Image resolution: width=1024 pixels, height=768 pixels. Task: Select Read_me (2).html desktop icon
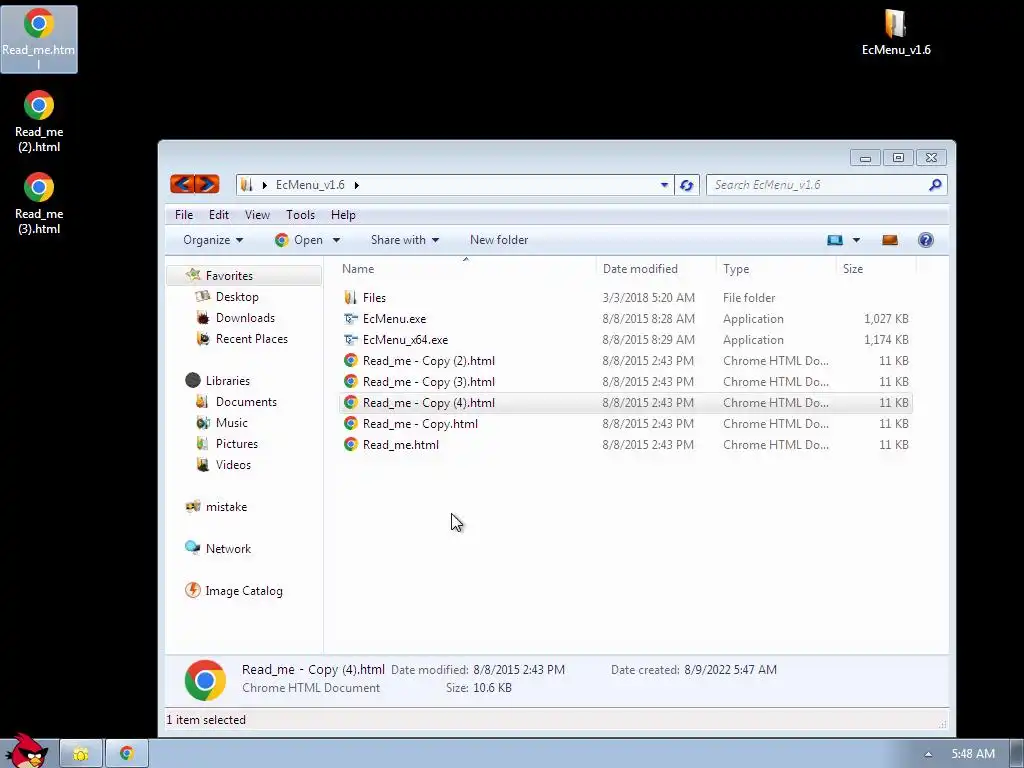[39, 121]
